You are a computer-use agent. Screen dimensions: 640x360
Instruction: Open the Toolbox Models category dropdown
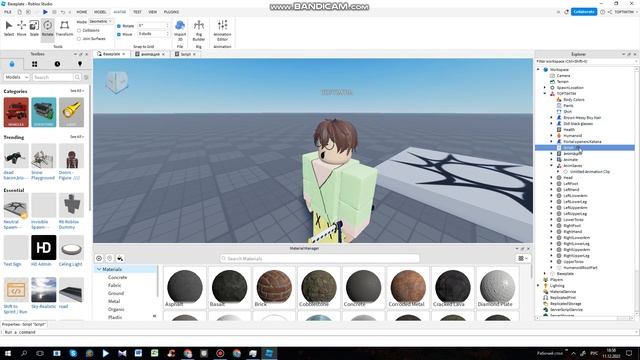pos(16,77)
